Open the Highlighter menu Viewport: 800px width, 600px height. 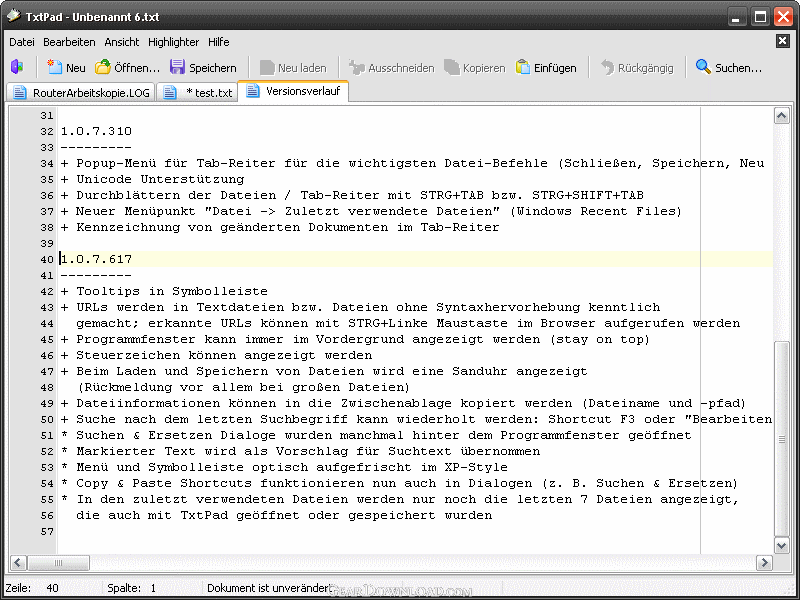pos(173,42)
